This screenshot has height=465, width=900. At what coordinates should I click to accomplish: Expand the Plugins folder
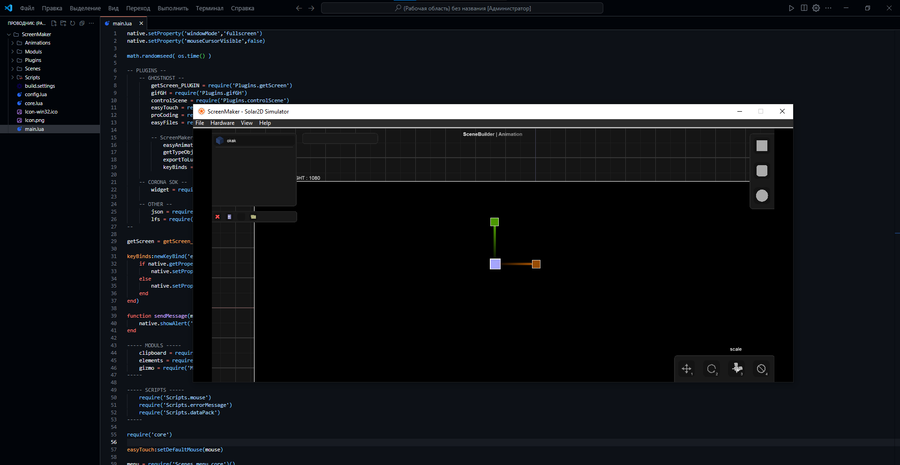13,60
